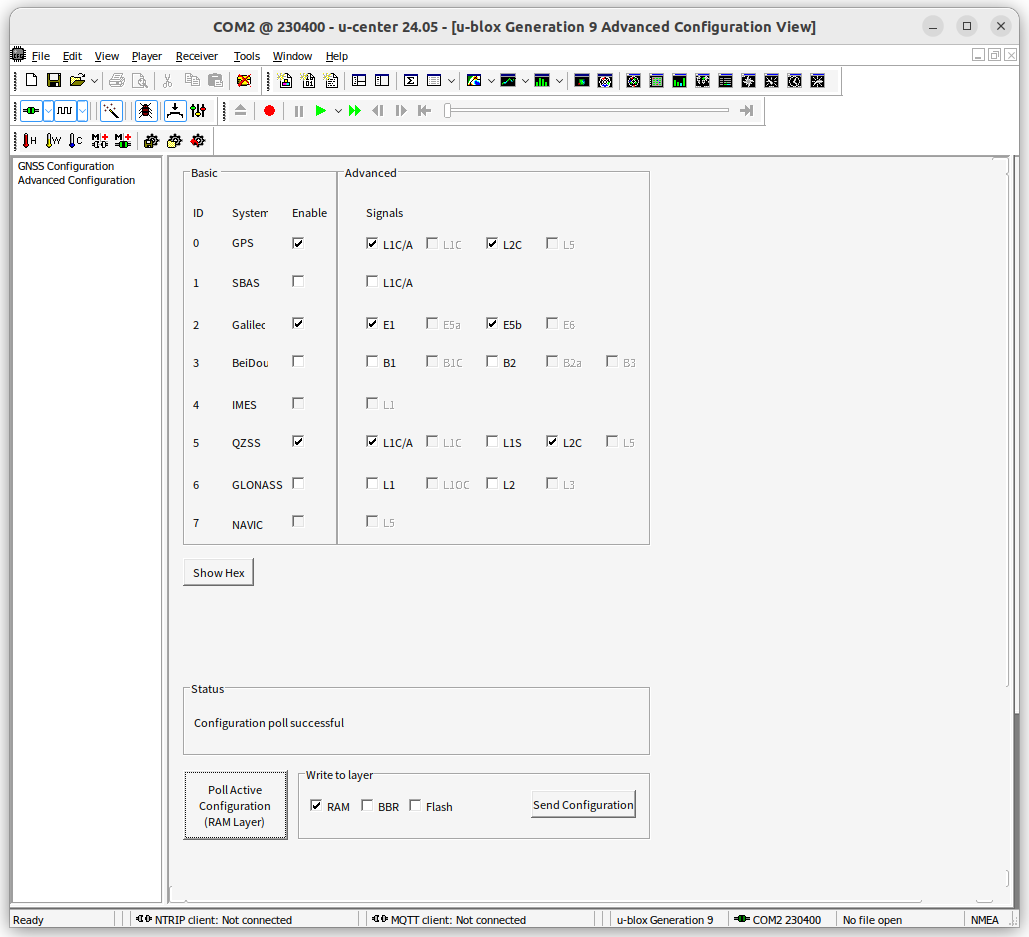Uncheck the RAM write layer checkbox
The width and height of the screenshot is (1029, 937).
pos(316,805)
